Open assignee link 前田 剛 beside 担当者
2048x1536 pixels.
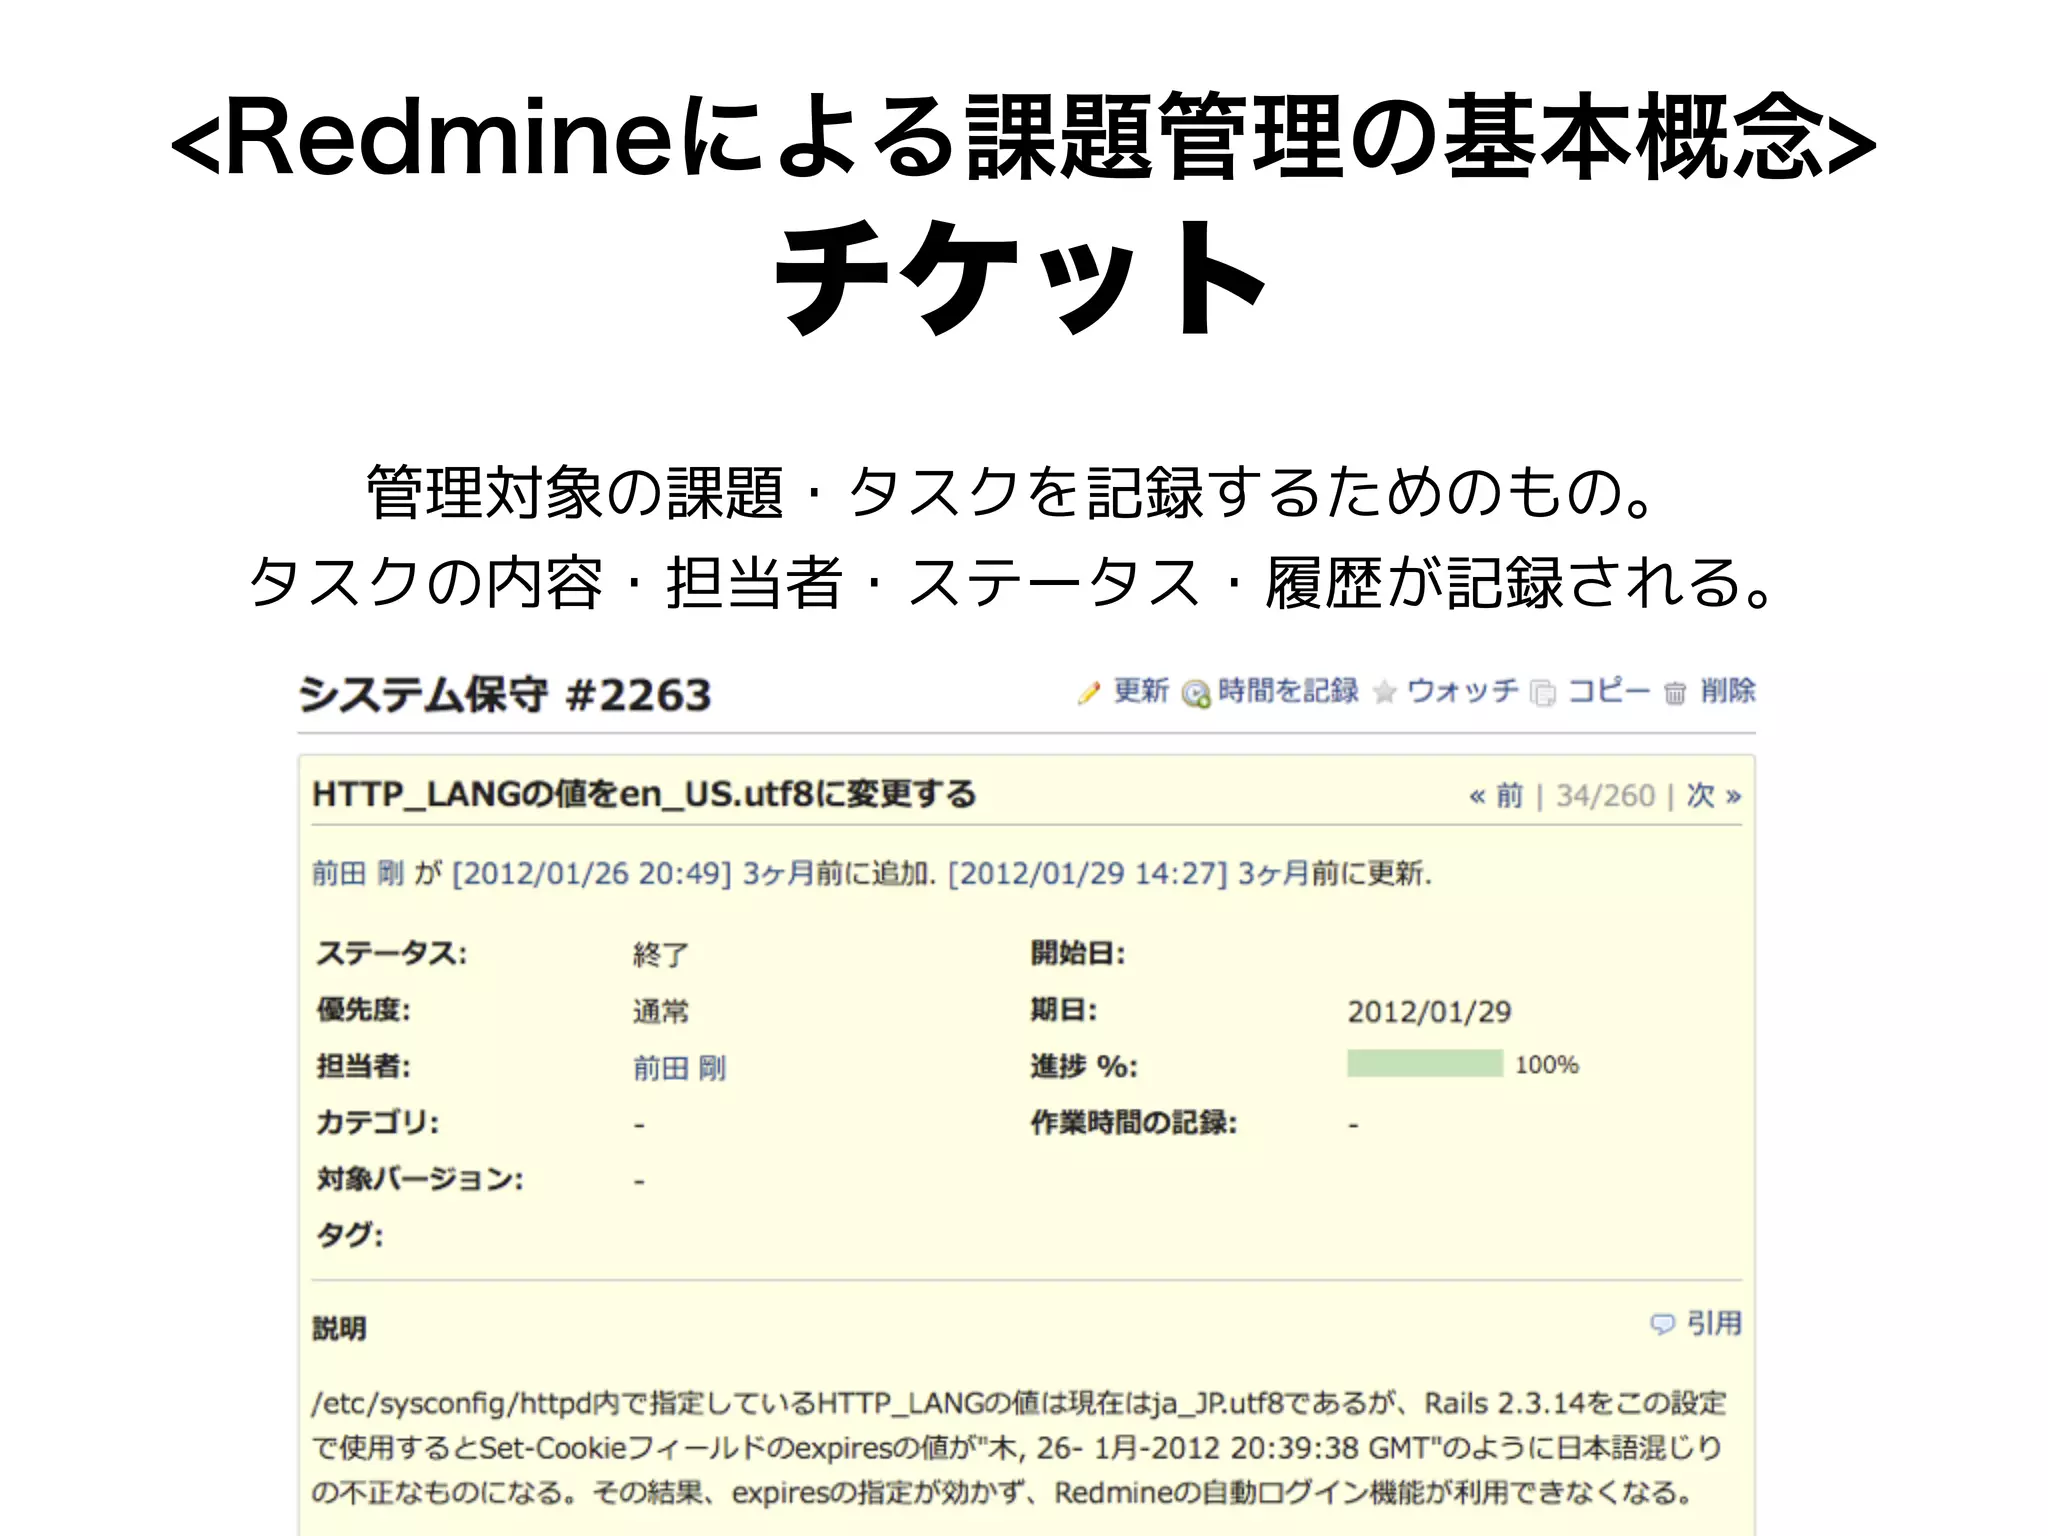(679, 1068)
